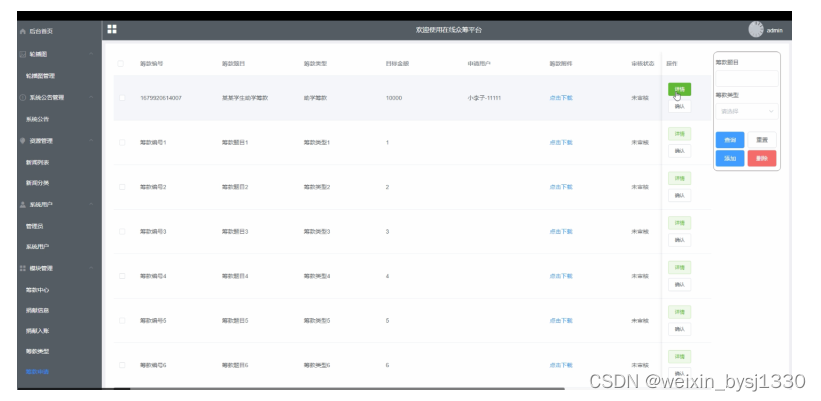Open 新闻列表 in sidebar
The height and width of the screenshot is (401, 821).
pos(38,163)
